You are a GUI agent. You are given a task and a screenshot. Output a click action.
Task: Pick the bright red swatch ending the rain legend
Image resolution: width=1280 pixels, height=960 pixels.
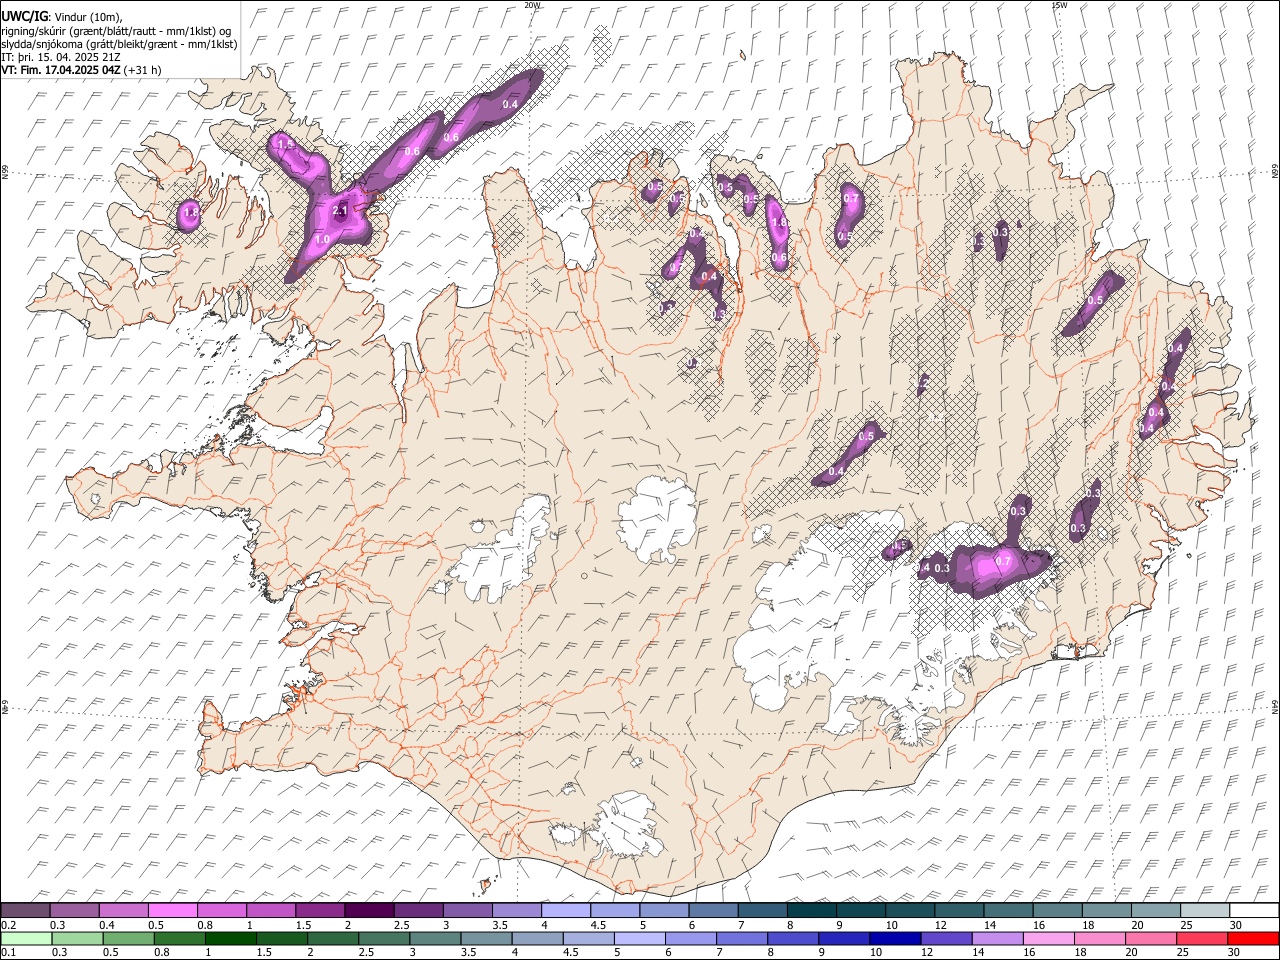click(1252, 939)
